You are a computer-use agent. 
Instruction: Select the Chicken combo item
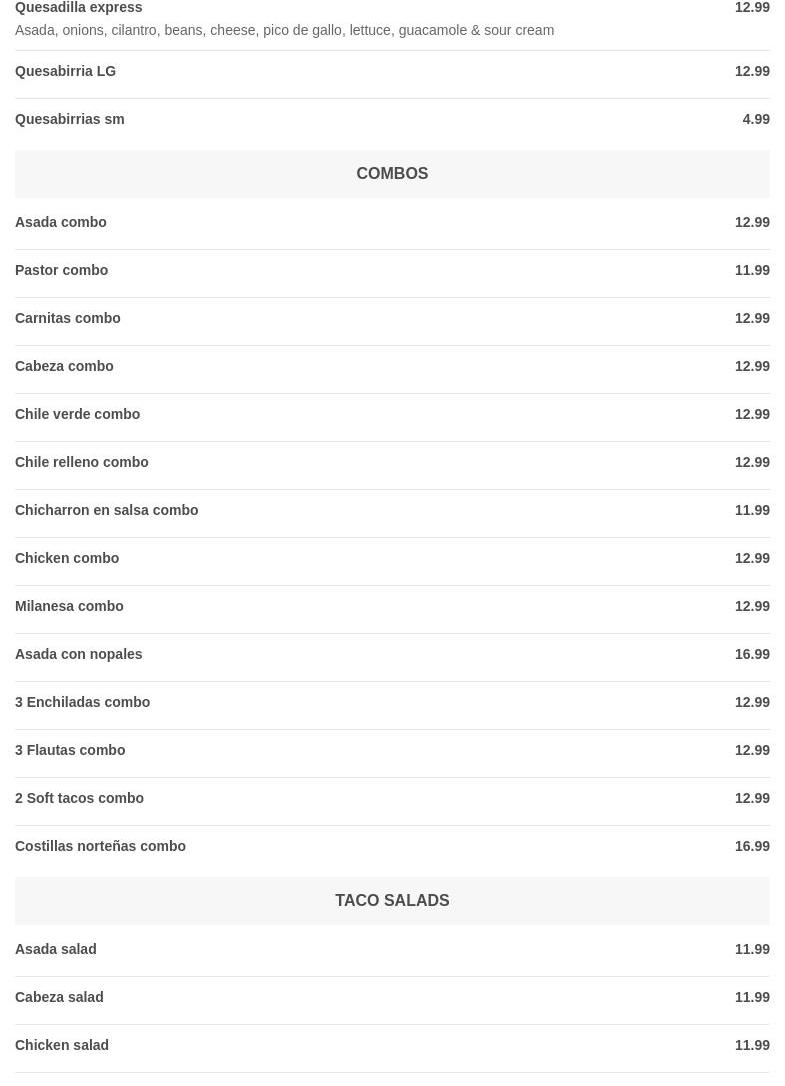[67, 558]
